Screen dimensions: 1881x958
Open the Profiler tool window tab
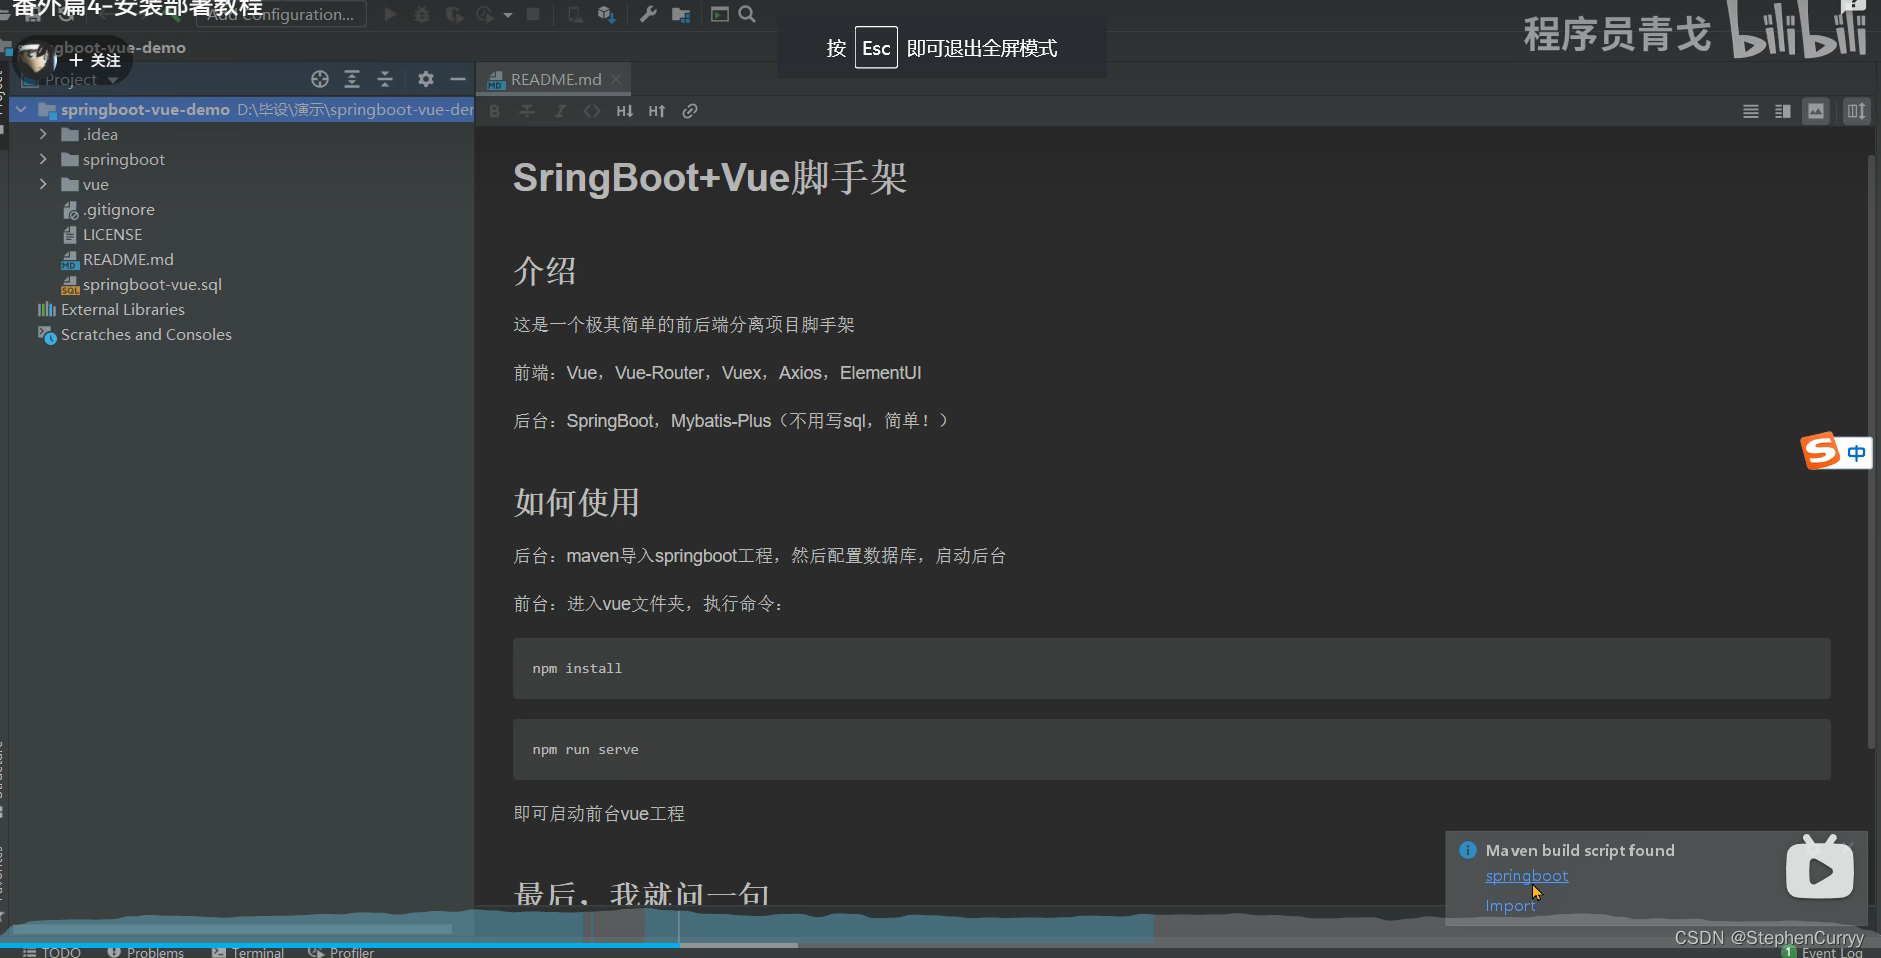coord(341,952)
